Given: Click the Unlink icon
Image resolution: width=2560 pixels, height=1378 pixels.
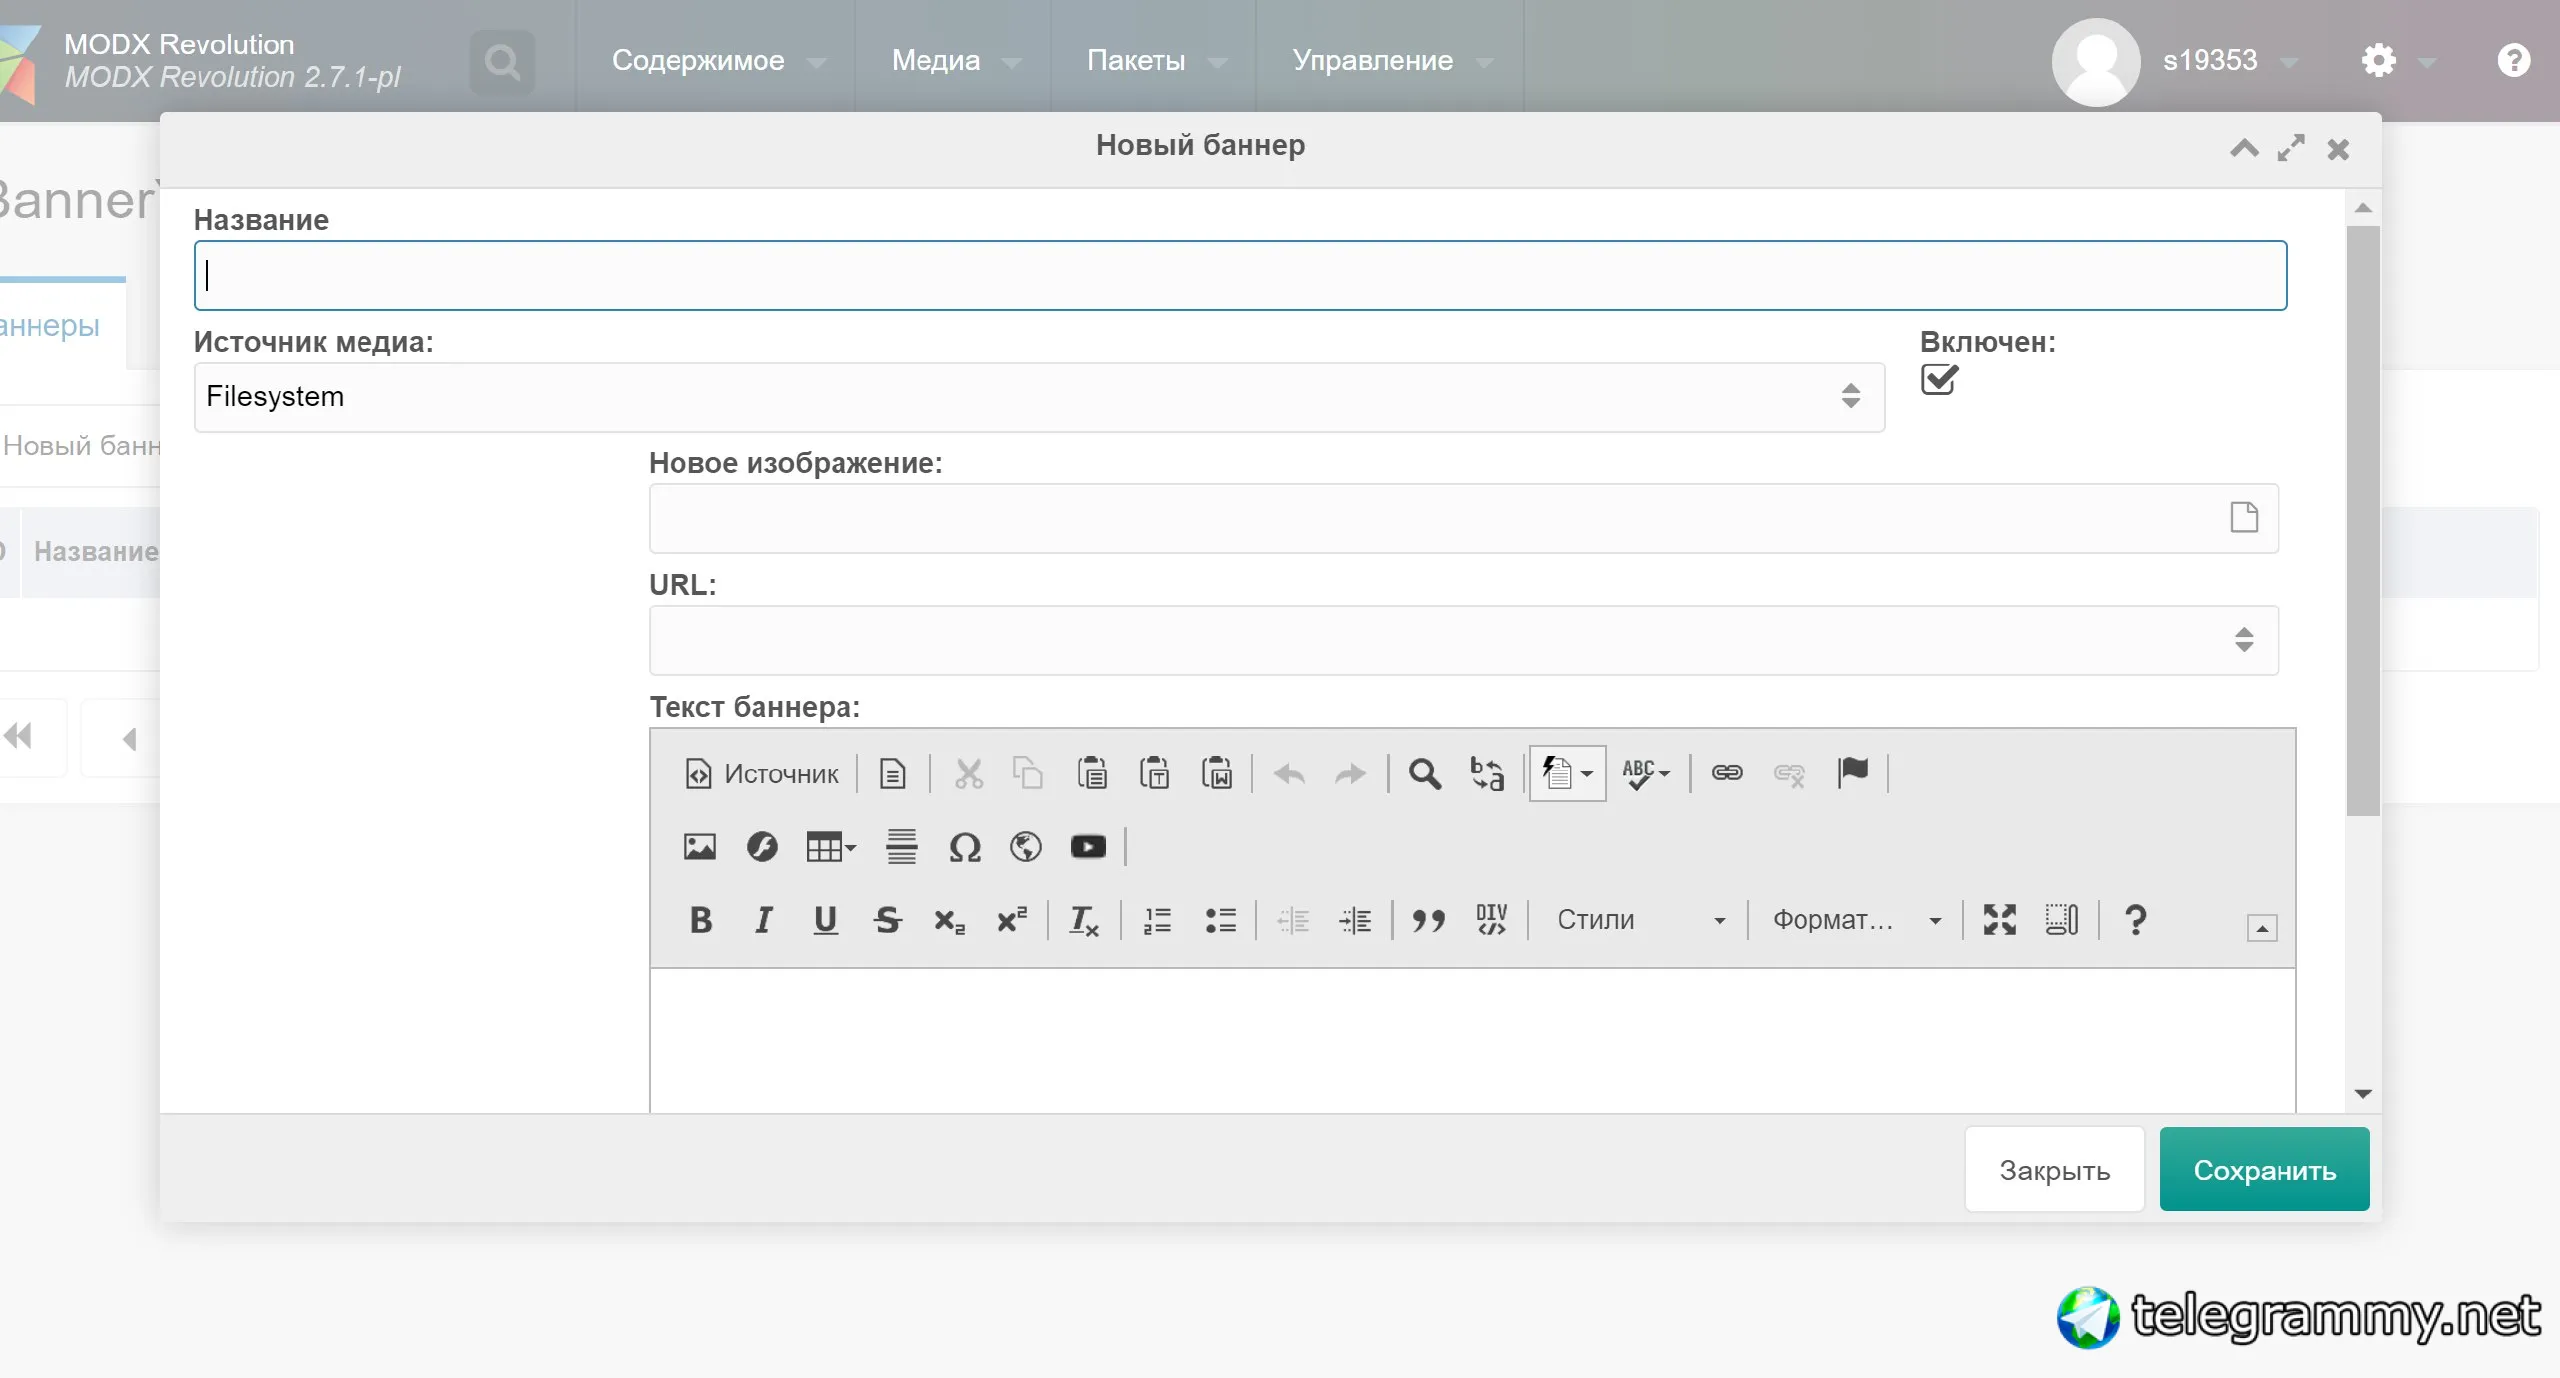Looking at the screenshot, I should [x=1789, y=773].
